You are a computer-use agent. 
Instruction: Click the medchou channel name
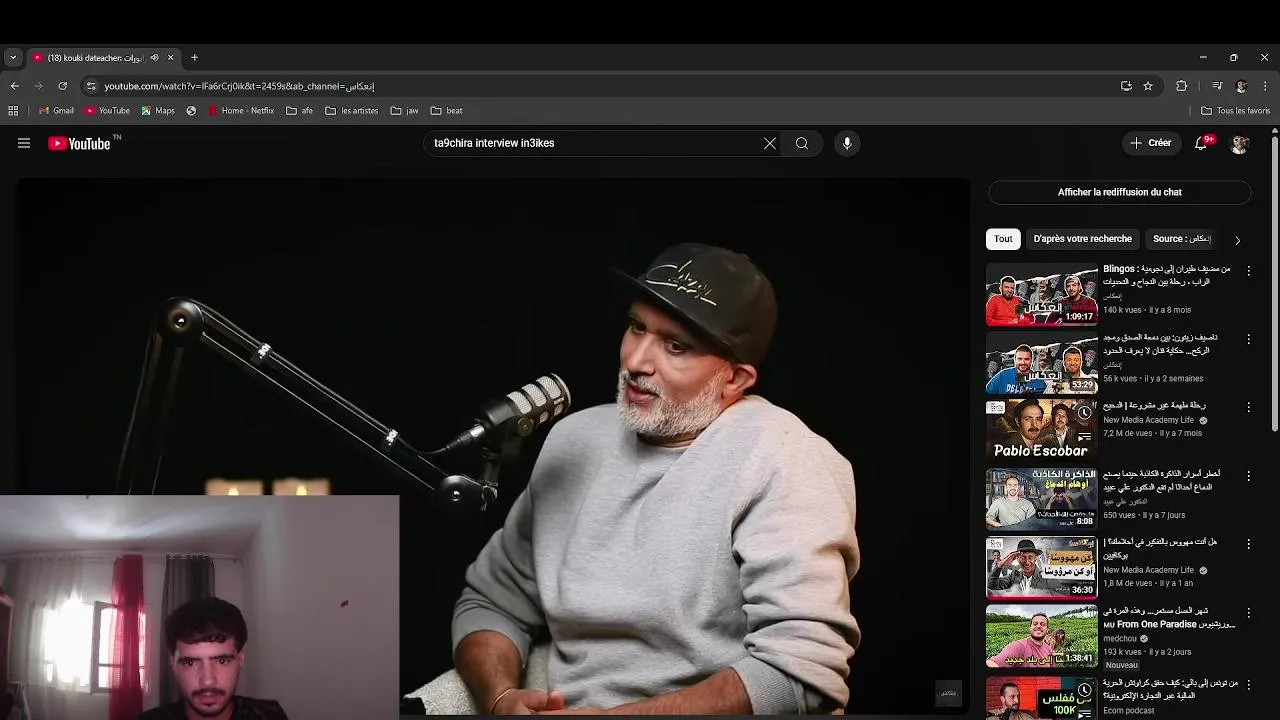tap(1120, 638)
